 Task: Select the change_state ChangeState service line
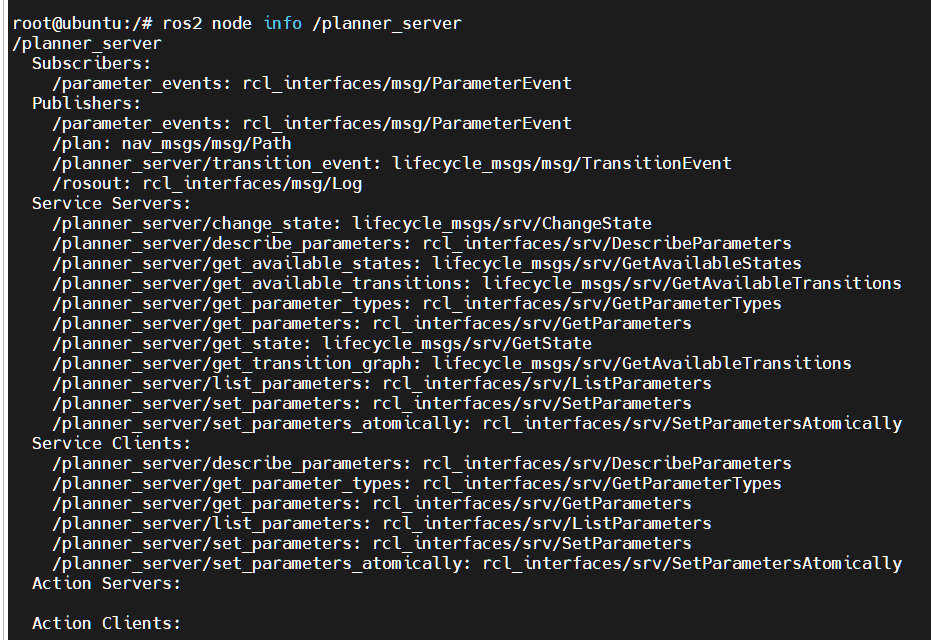[x=352, y=224]
